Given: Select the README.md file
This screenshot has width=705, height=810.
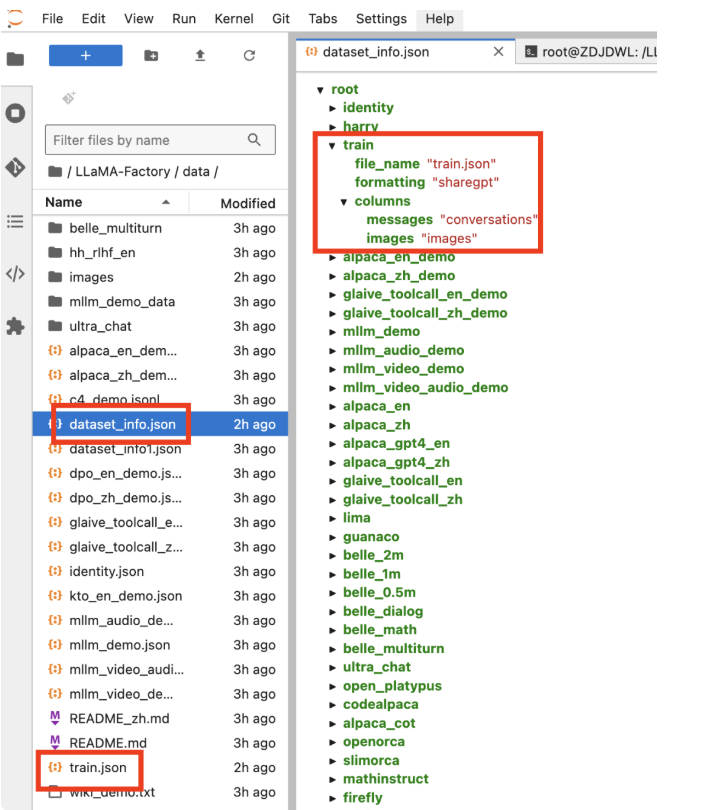Looking at the screenshot, I should click(161, 743).
